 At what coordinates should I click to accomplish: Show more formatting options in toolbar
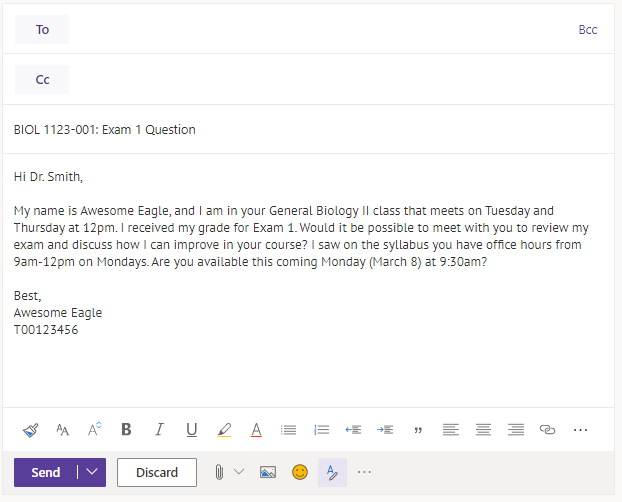[x=580, y=430]
